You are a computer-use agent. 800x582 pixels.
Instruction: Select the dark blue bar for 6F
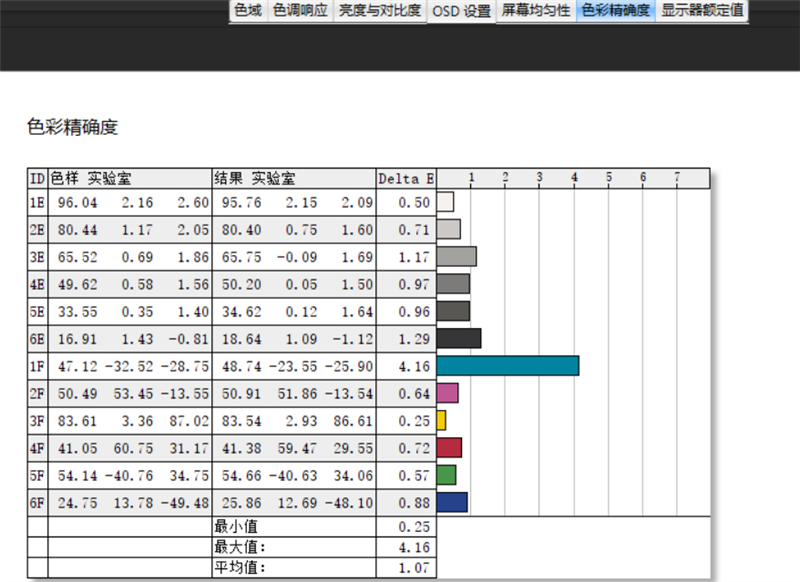click(452, 501)
